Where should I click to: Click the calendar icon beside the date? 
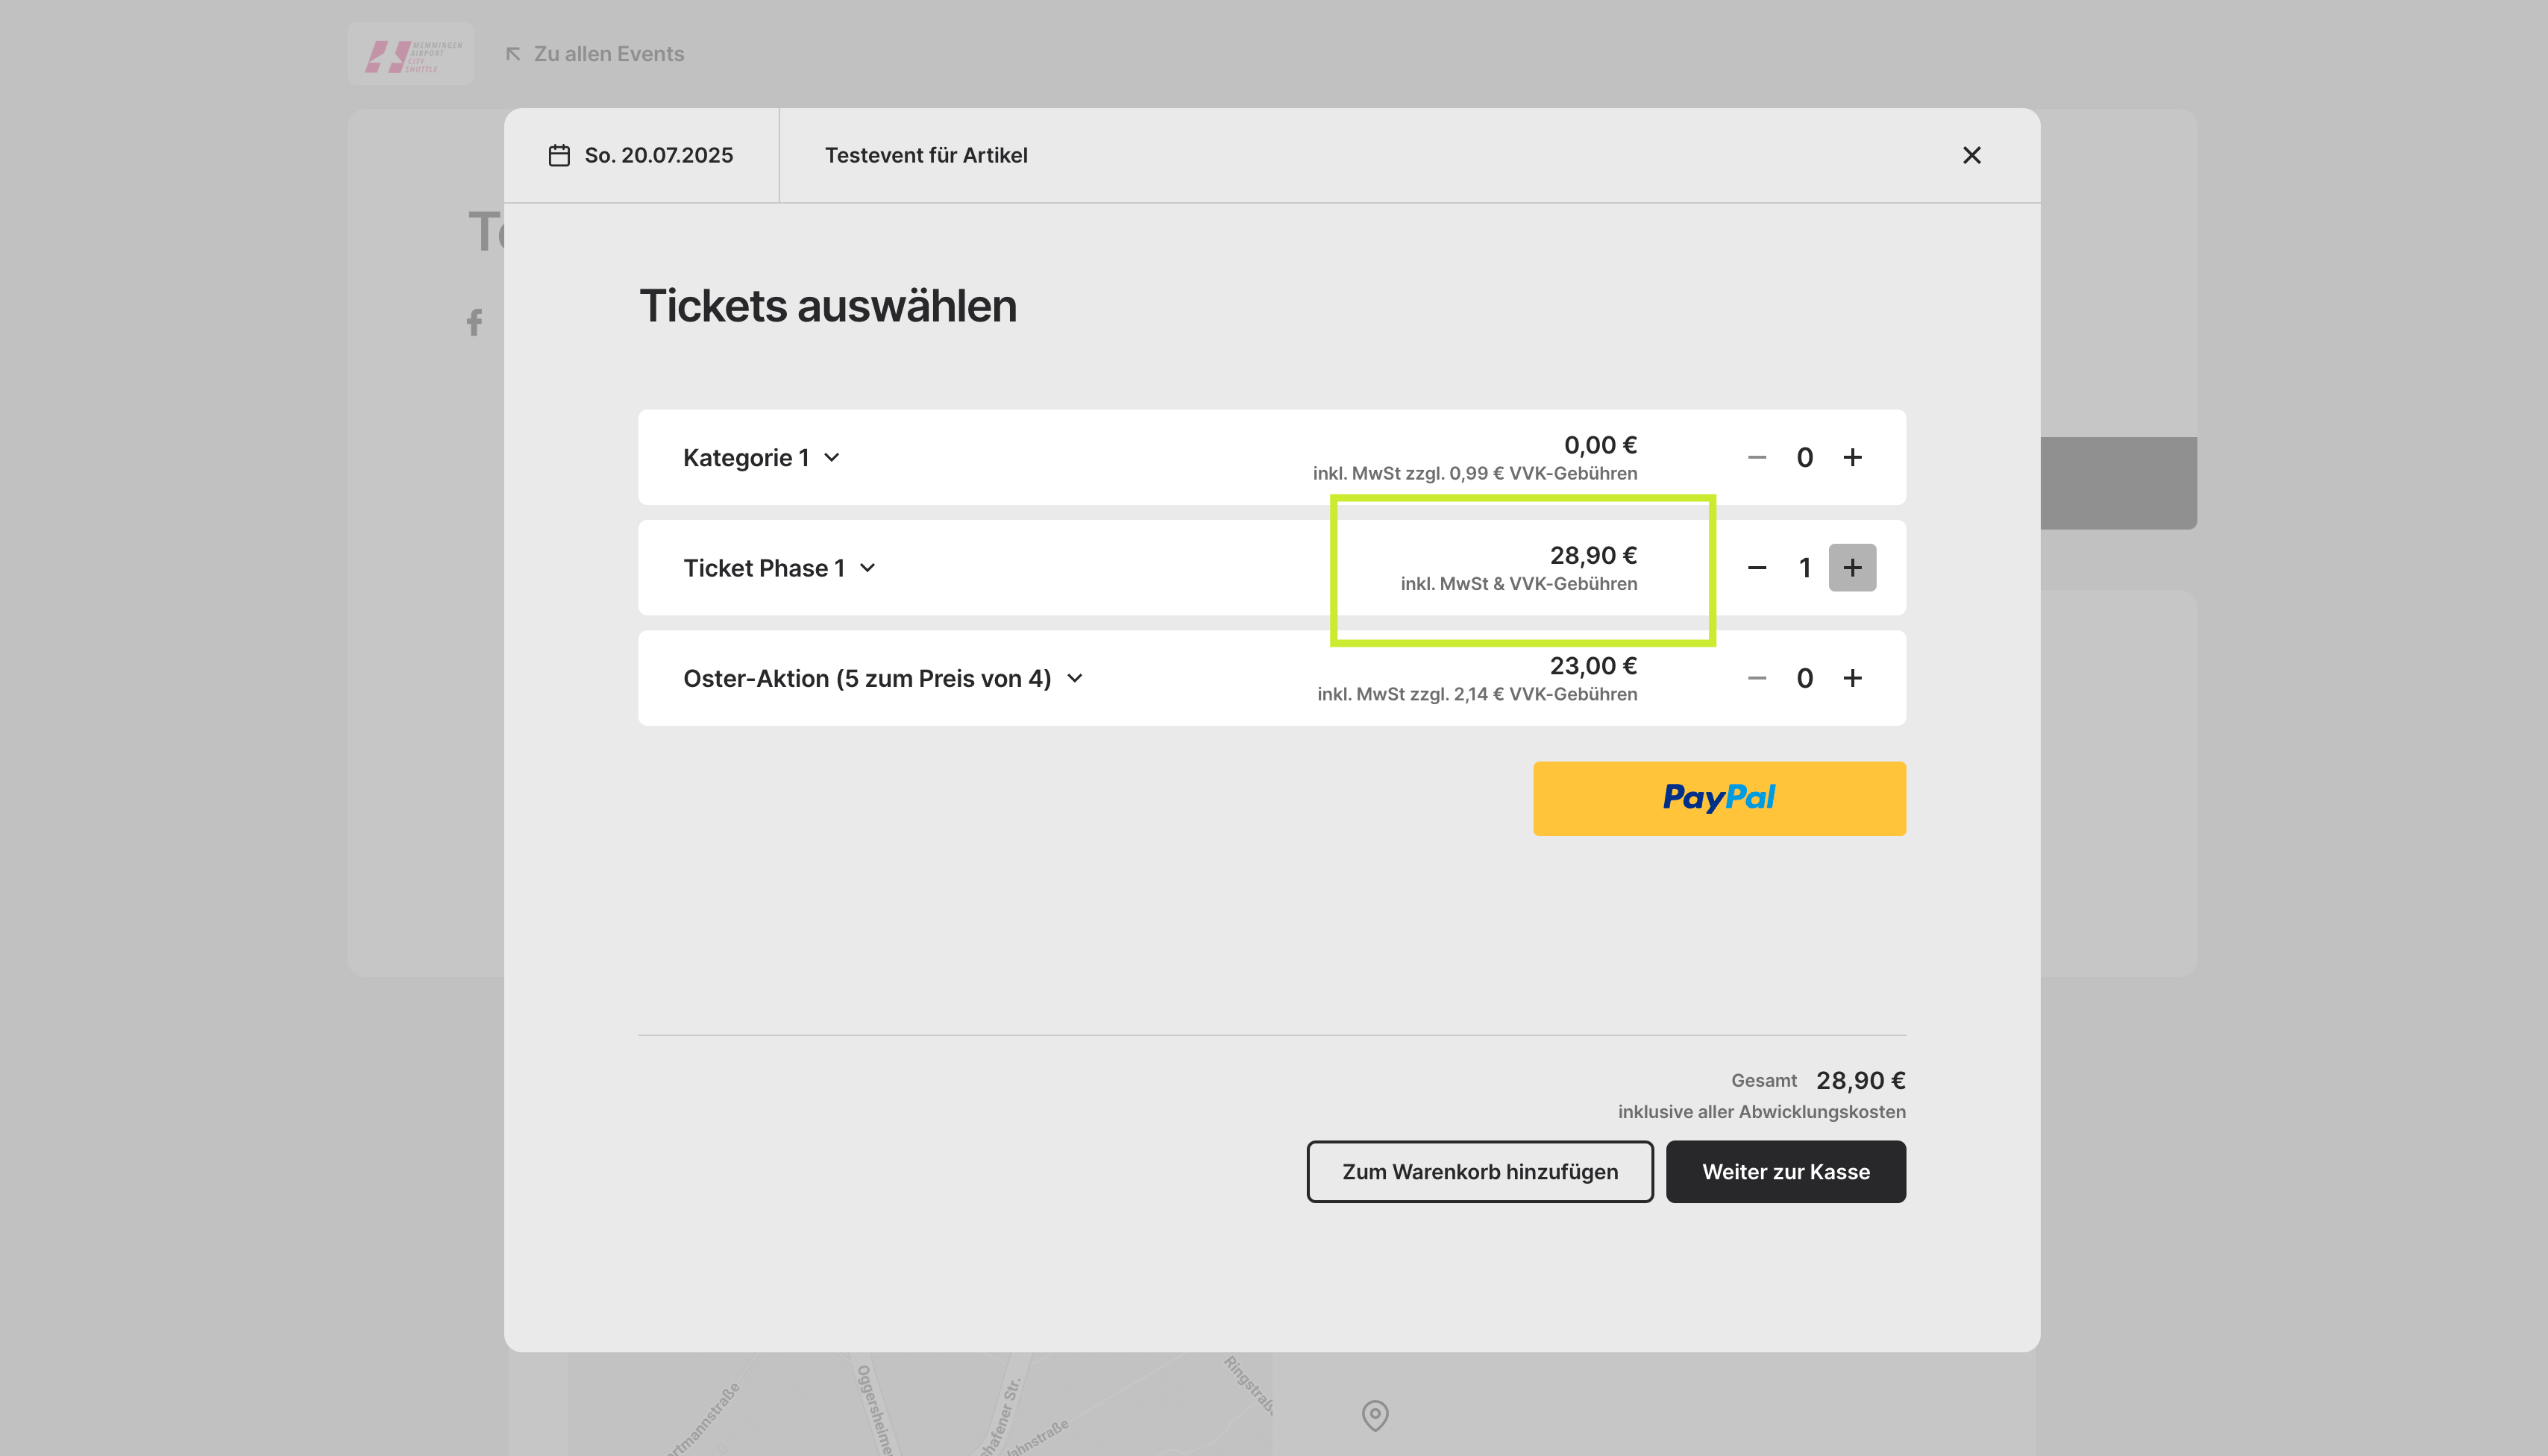pos(559,155)
